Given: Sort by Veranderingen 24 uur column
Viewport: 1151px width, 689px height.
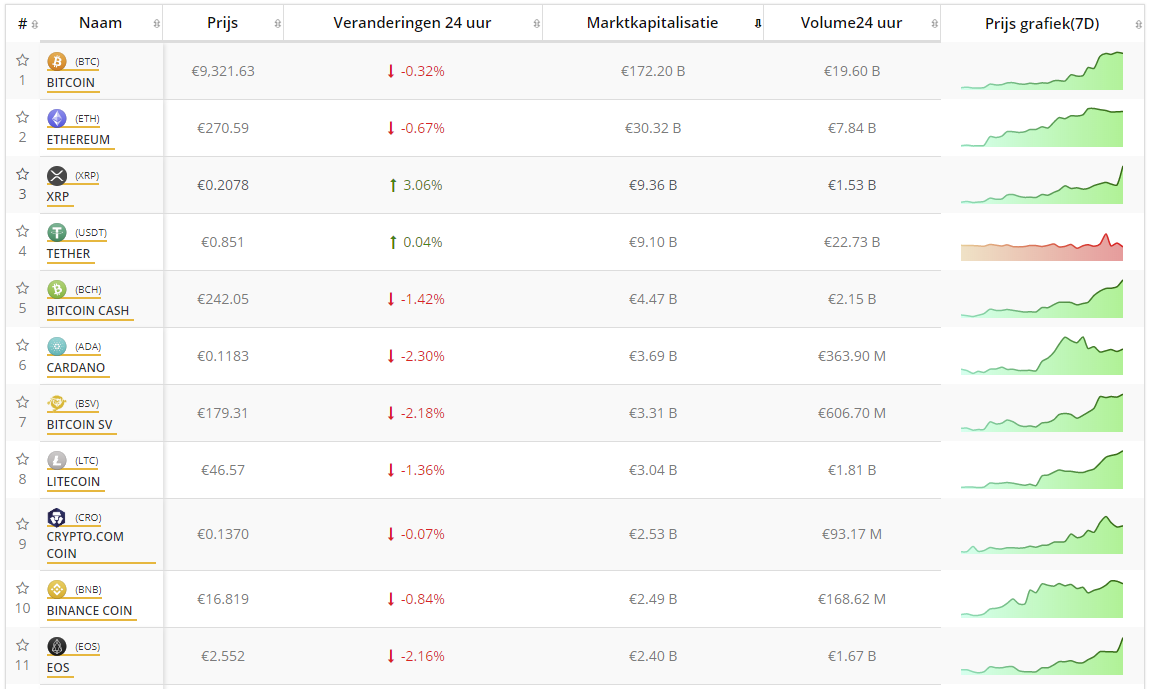Looking at the screenshot, I should (x=412, y=23).
